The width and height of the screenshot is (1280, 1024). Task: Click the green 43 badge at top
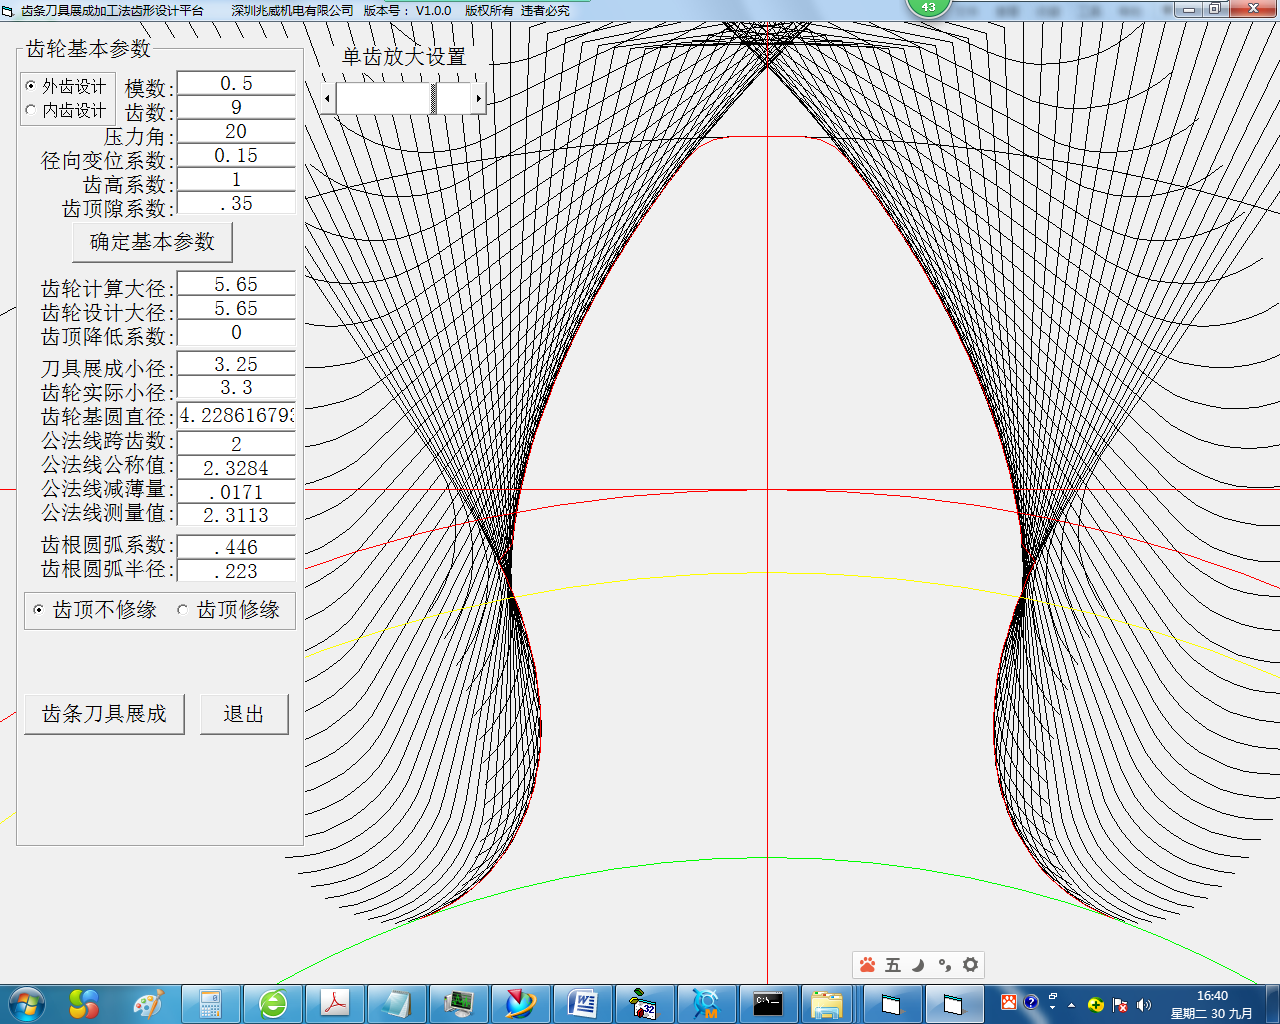(x=929, y=7)
